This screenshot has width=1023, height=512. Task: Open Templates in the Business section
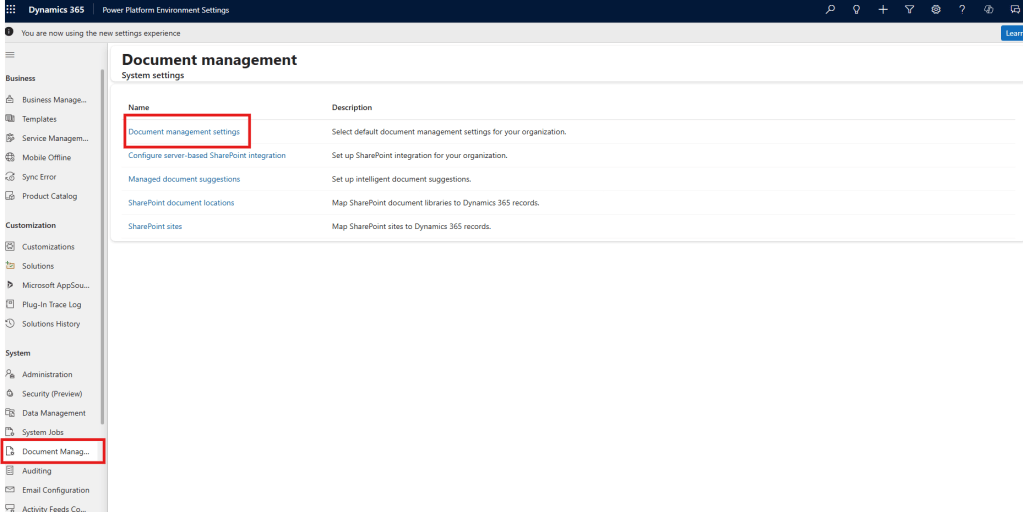(39, 119)
